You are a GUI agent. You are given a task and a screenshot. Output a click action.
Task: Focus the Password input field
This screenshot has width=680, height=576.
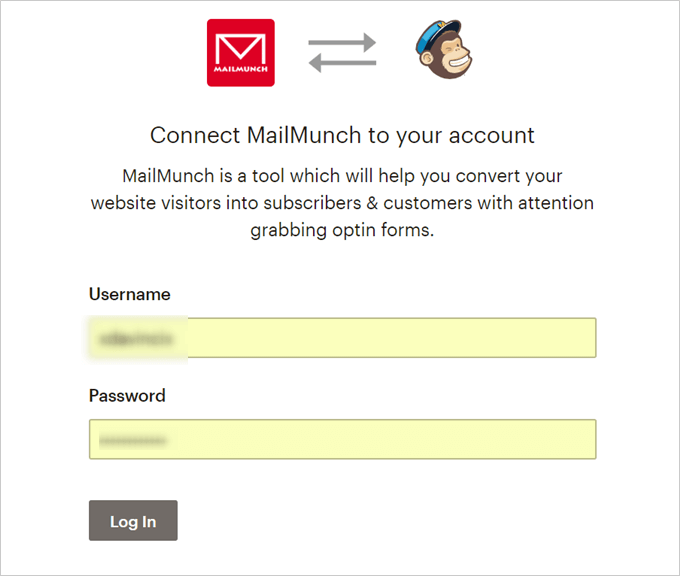pos(342,439)
